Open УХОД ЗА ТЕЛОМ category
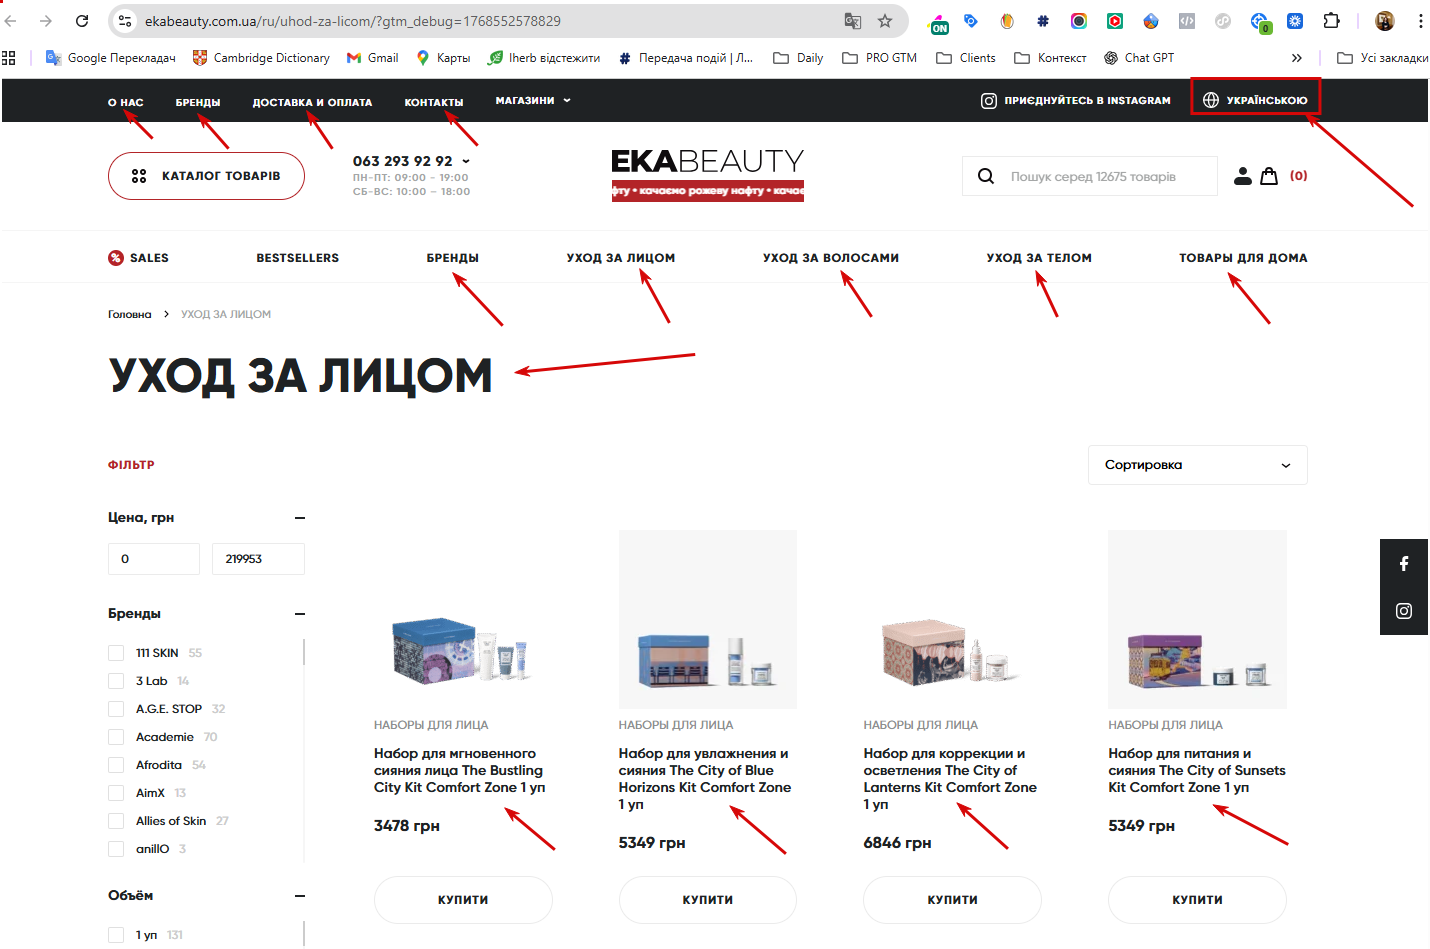Viewport: 1430px width, 949px height. (1038, 258)
